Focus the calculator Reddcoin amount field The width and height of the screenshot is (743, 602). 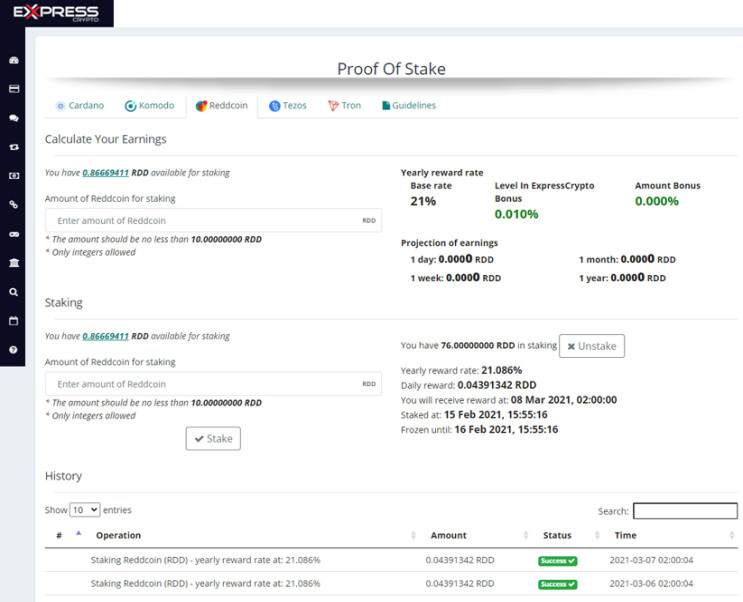pos(213,220)
